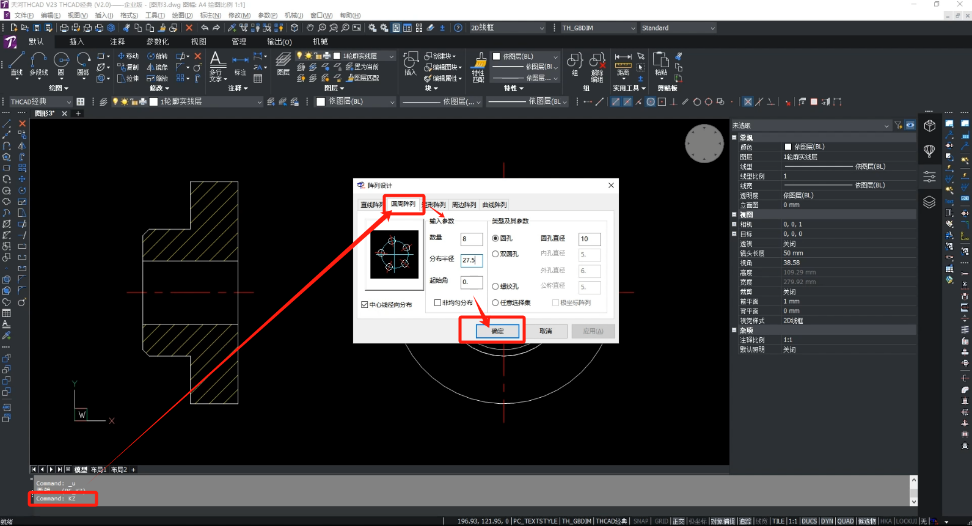The height and width of the screenshot is (526, 972).
Task: Click the Insert block (插入) icon
Action: point(410,64)
